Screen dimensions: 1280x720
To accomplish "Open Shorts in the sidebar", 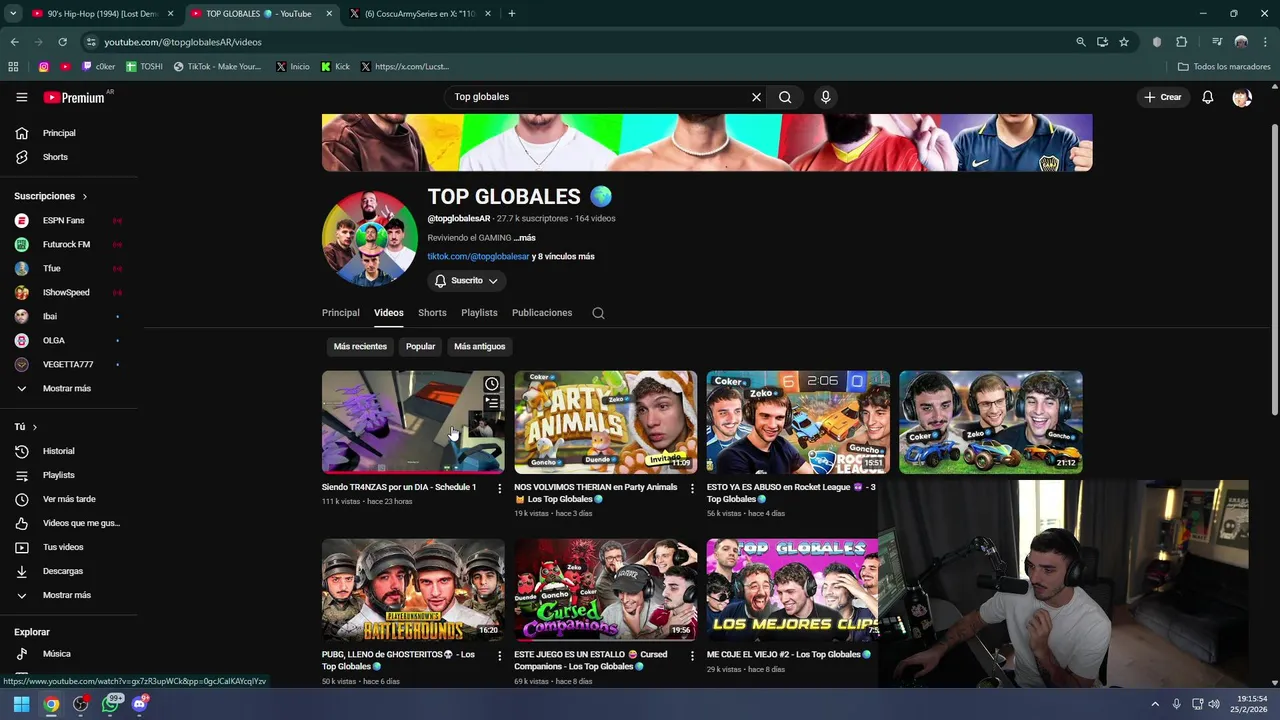I will point(70,157).
